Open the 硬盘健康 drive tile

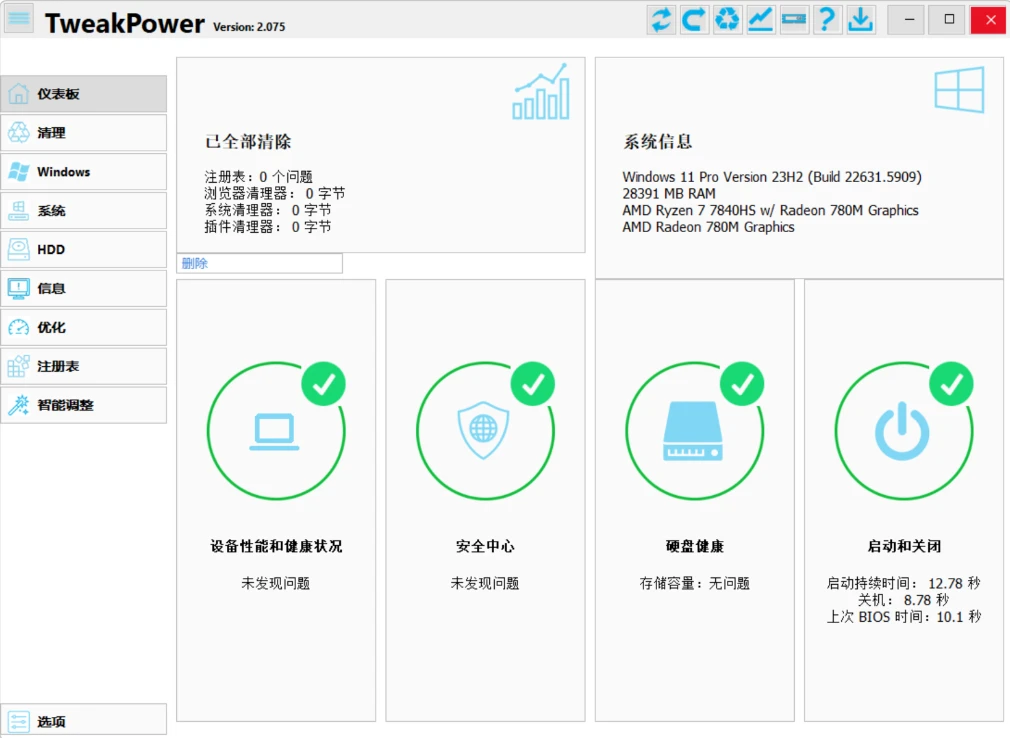point(694,431)
